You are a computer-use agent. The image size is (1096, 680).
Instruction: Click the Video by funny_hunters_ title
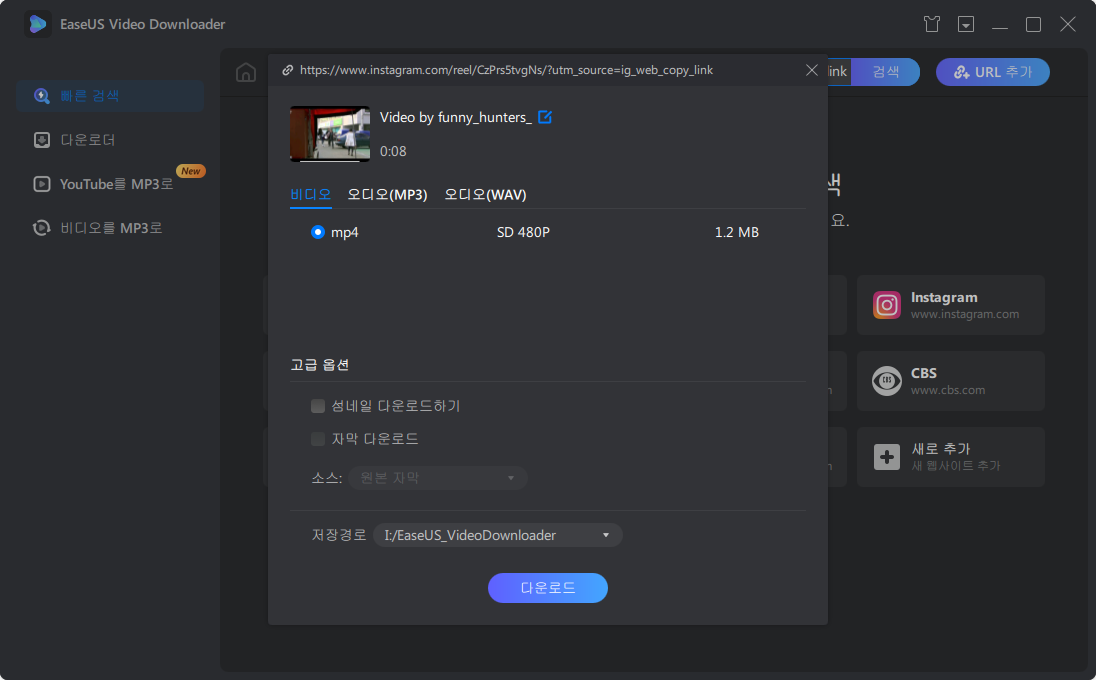pyautogui.click(x=456, y=117)
